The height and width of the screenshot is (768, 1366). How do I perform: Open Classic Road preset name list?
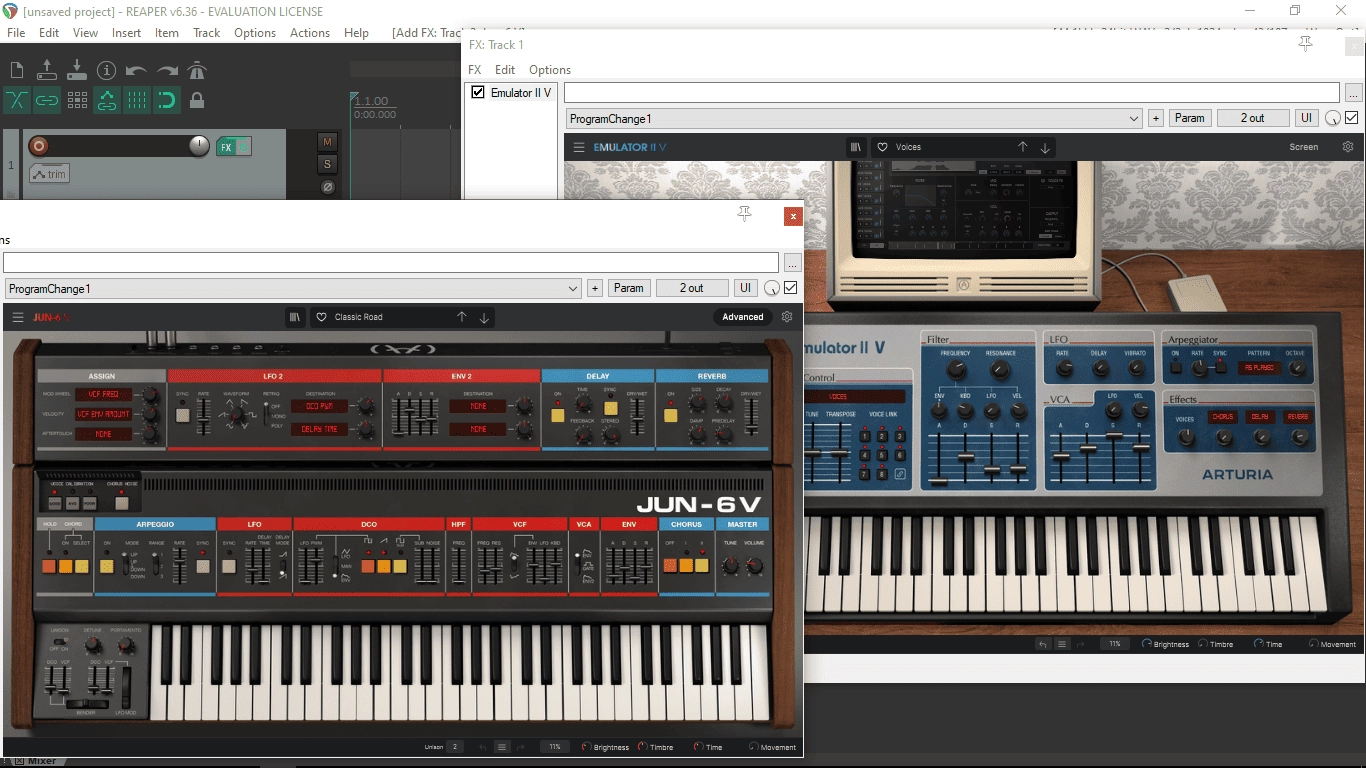[358, 317]
